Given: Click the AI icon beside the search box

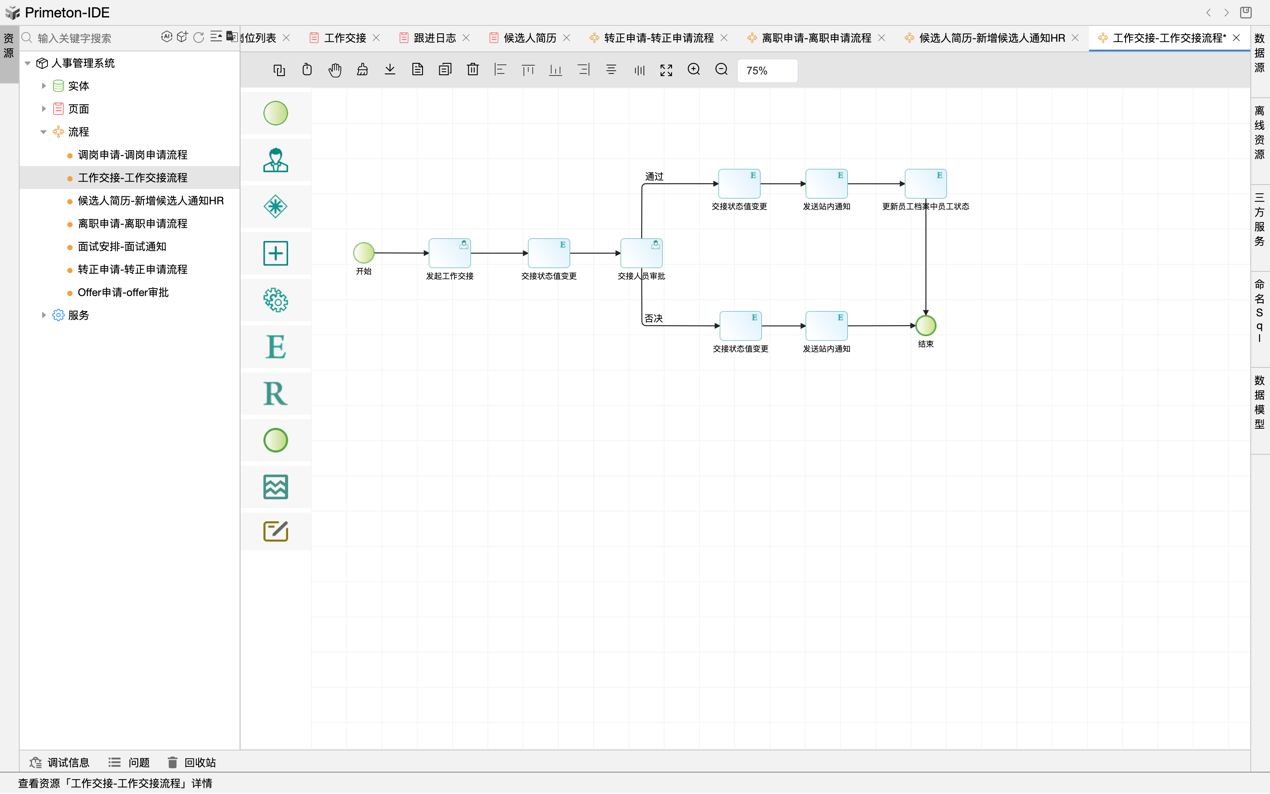Looking at the screenshot, I should pyautogui.click(x=167, y=37).
